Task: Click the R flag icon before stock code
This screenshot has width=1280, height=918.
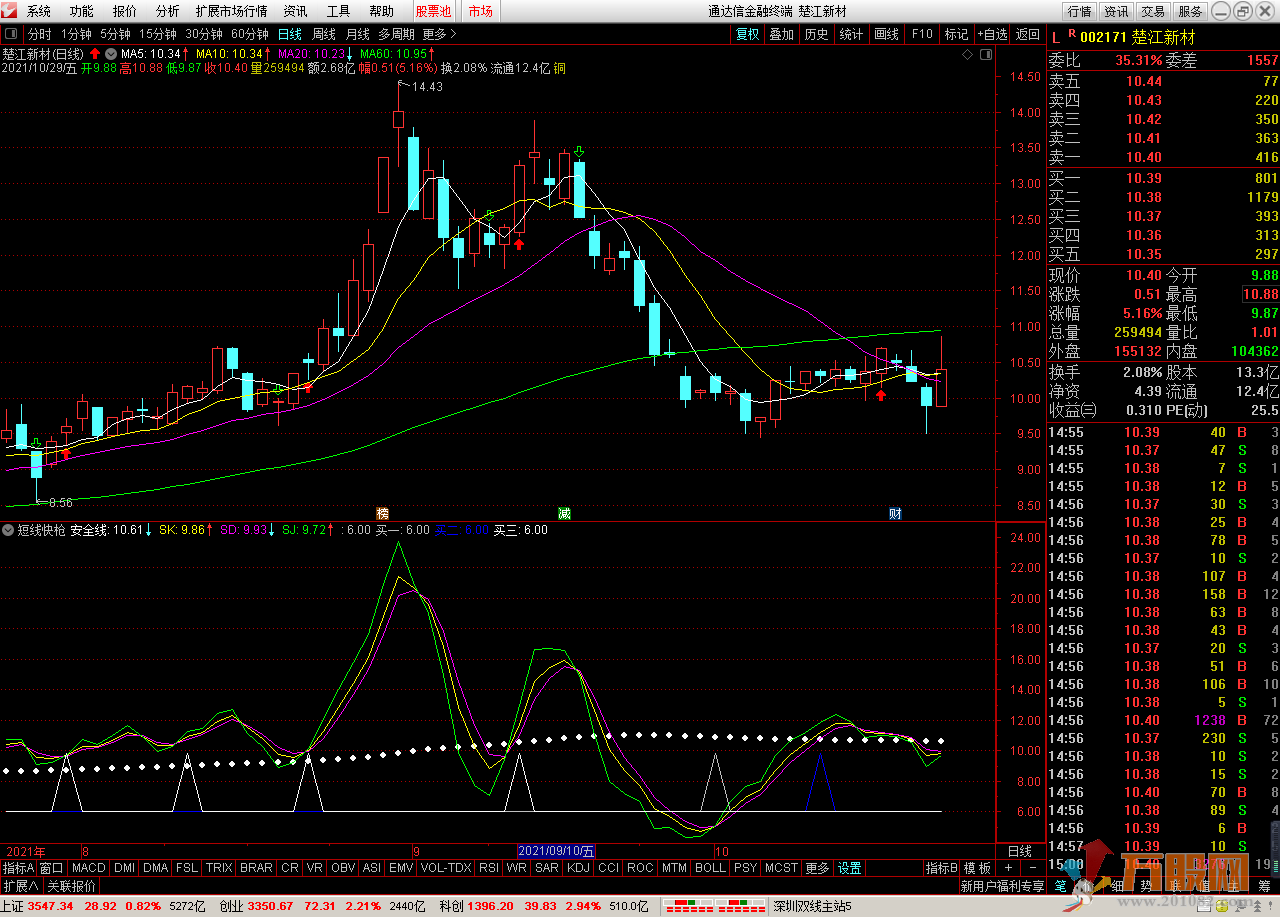Action: click(1072, 35)
